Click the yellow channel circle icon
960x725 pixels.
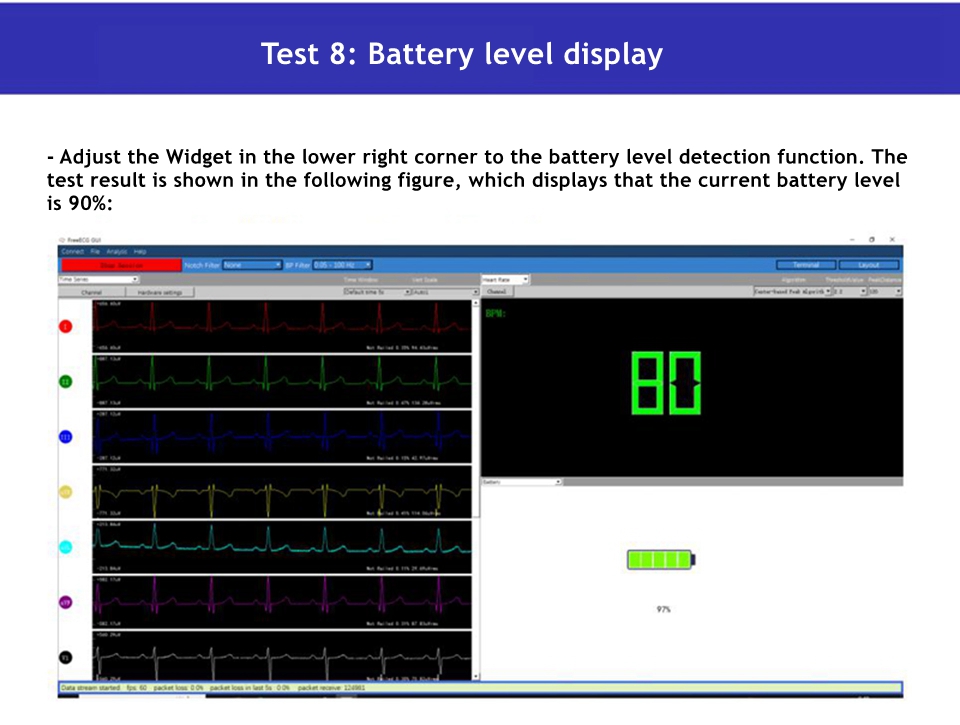66,492
